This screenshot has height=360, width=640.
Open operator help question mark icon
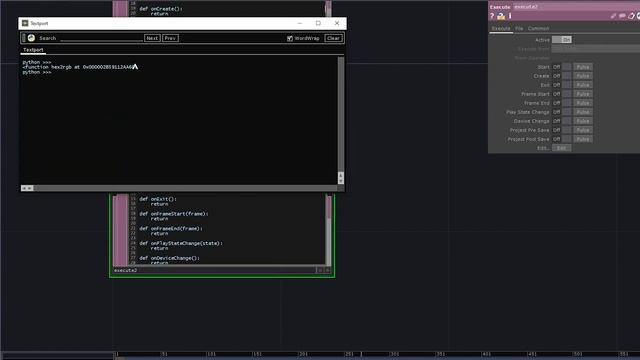click(492, 16)
